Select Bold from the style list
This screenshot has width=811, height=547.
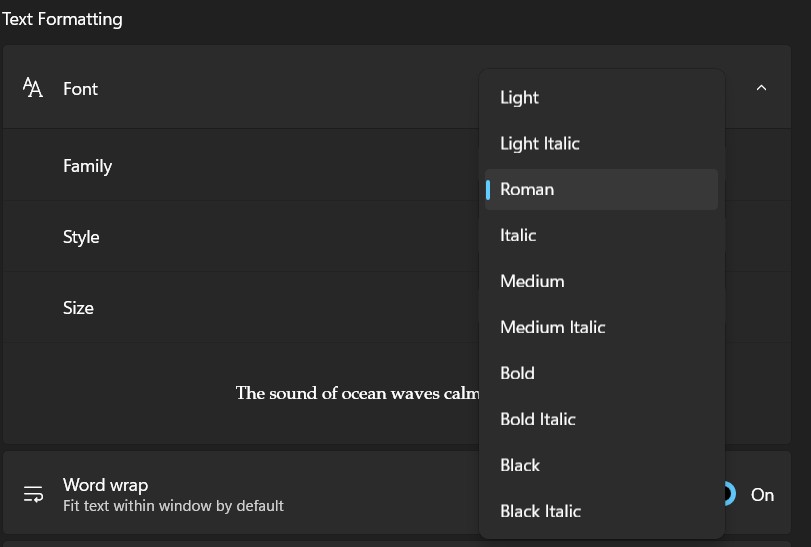(x=517, y=374)
